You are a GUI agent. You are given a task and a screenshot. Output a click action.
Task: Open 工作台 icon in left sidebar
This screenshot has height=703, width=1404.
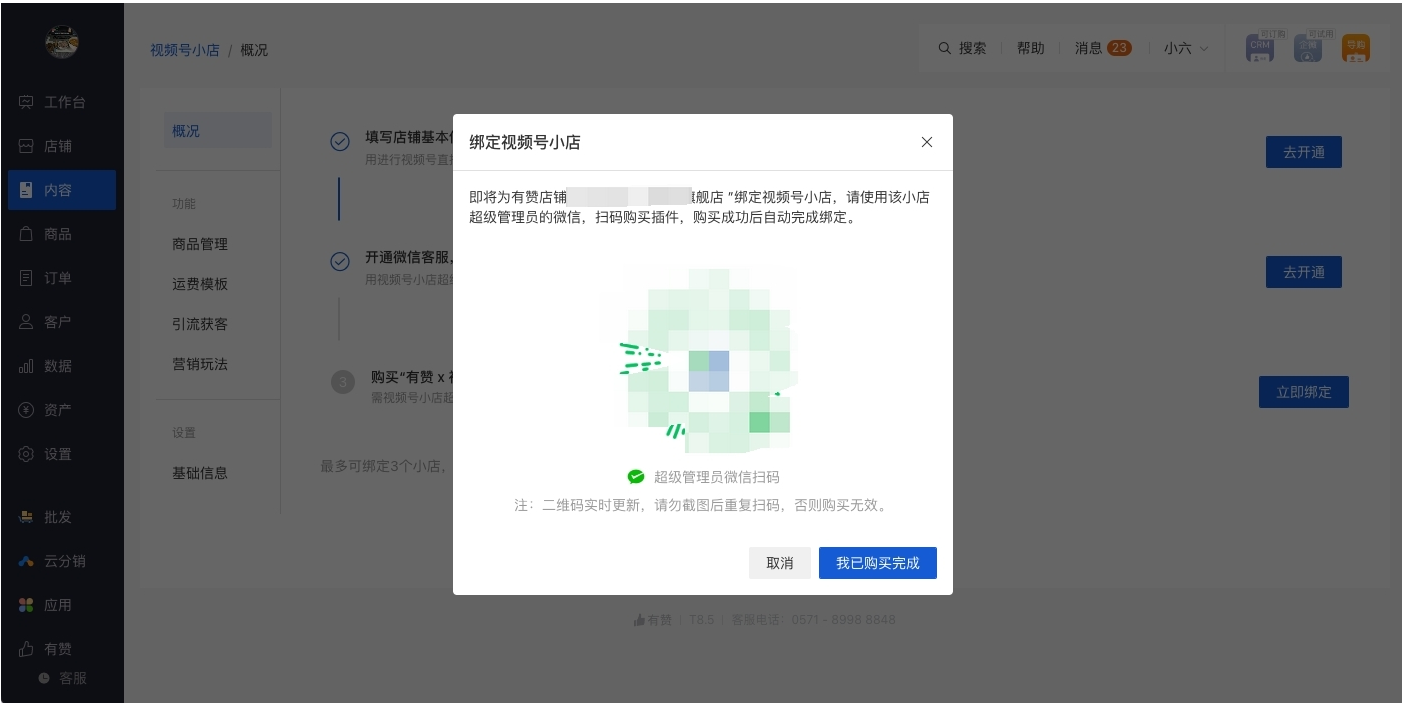(26, 102)
